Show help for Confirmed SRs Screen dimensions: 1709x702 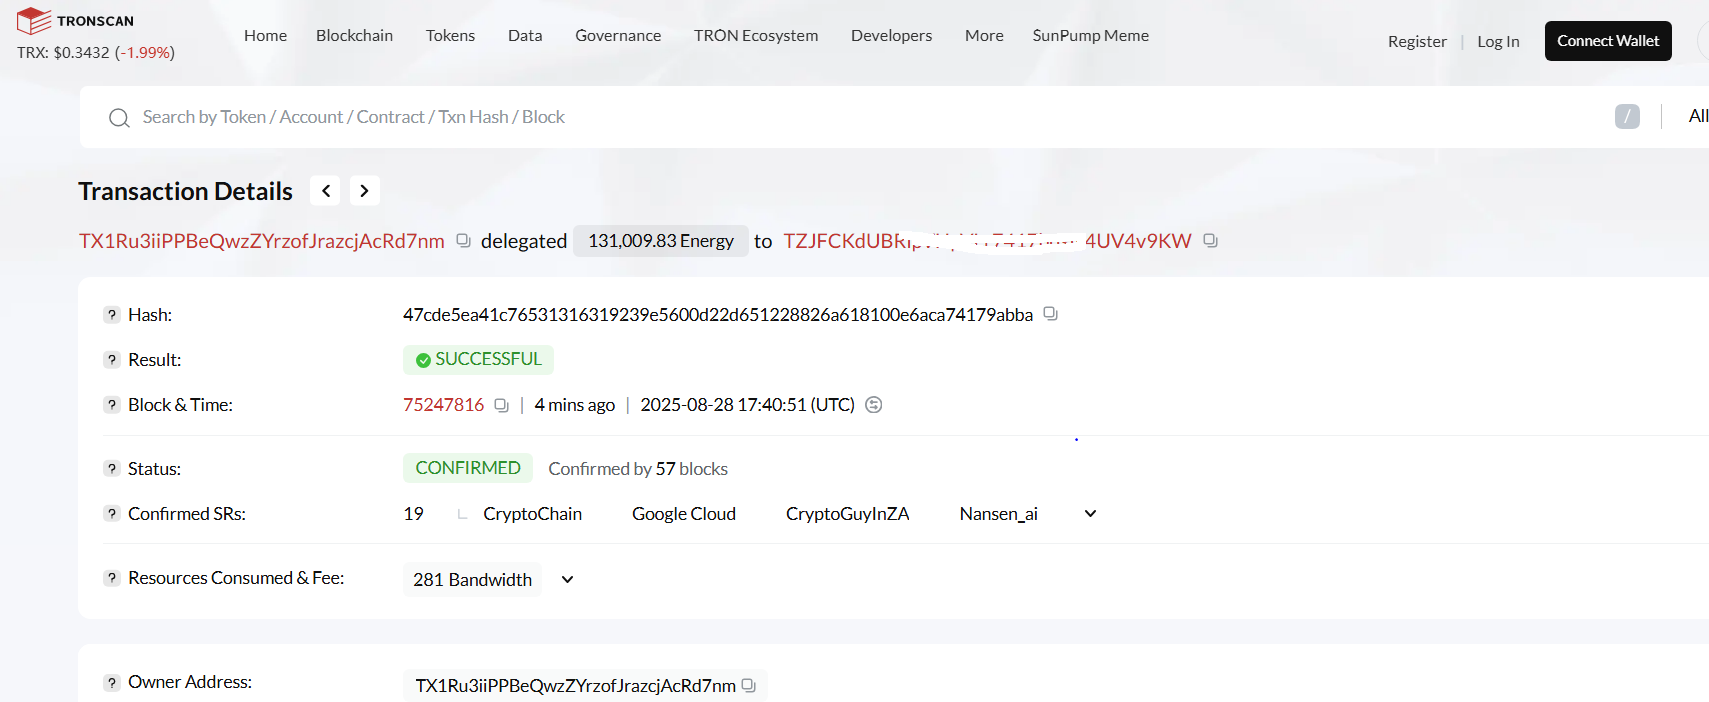112,514
